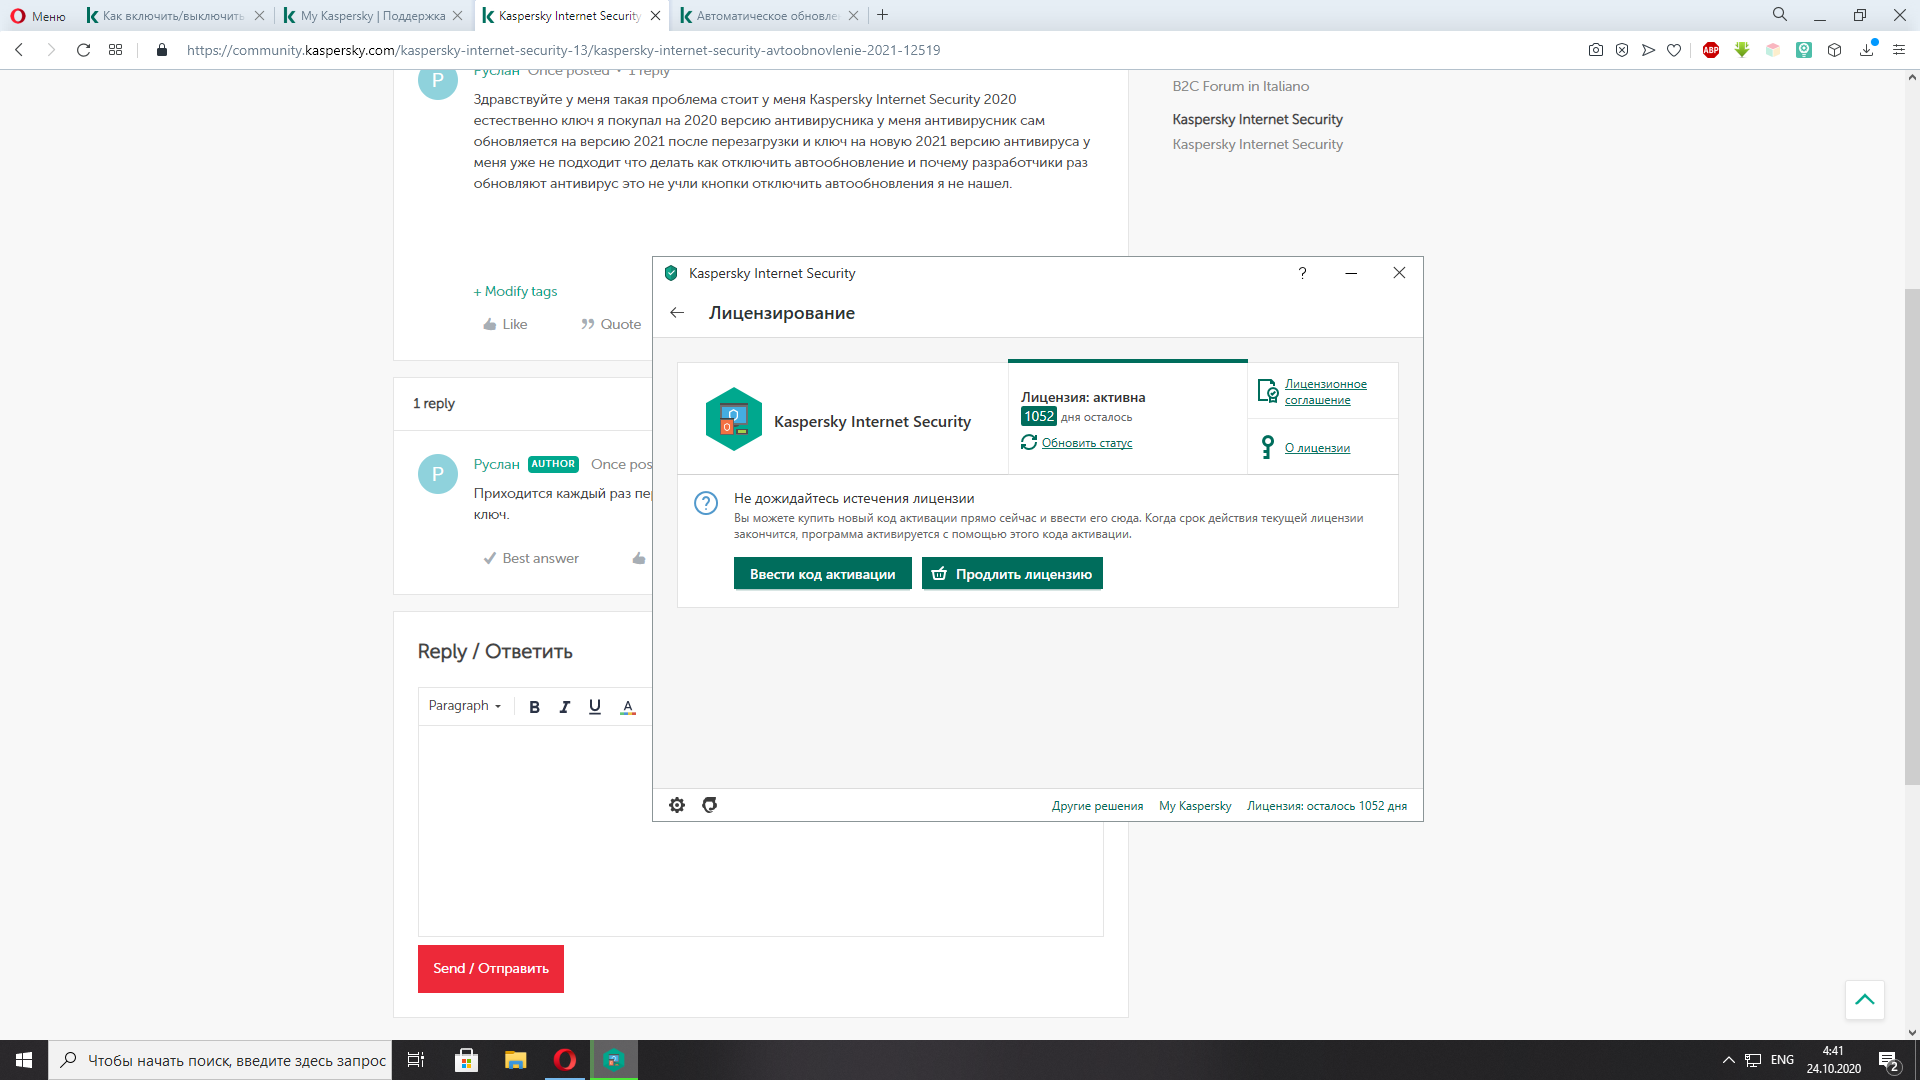
Task: Like the original post
Action: pos(505,324)
